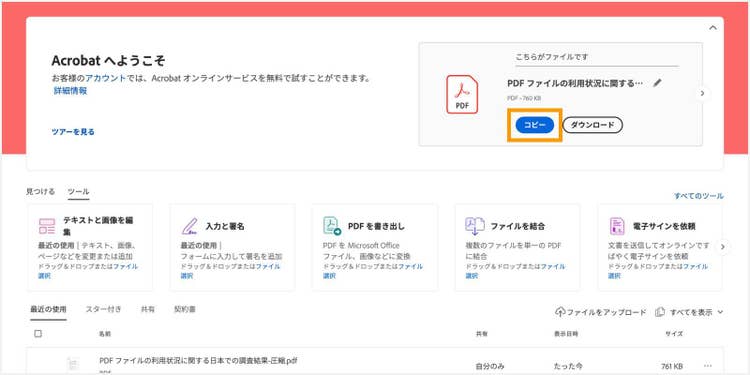Click the 自分のみ sharing cell

click(x=490, y=366)
